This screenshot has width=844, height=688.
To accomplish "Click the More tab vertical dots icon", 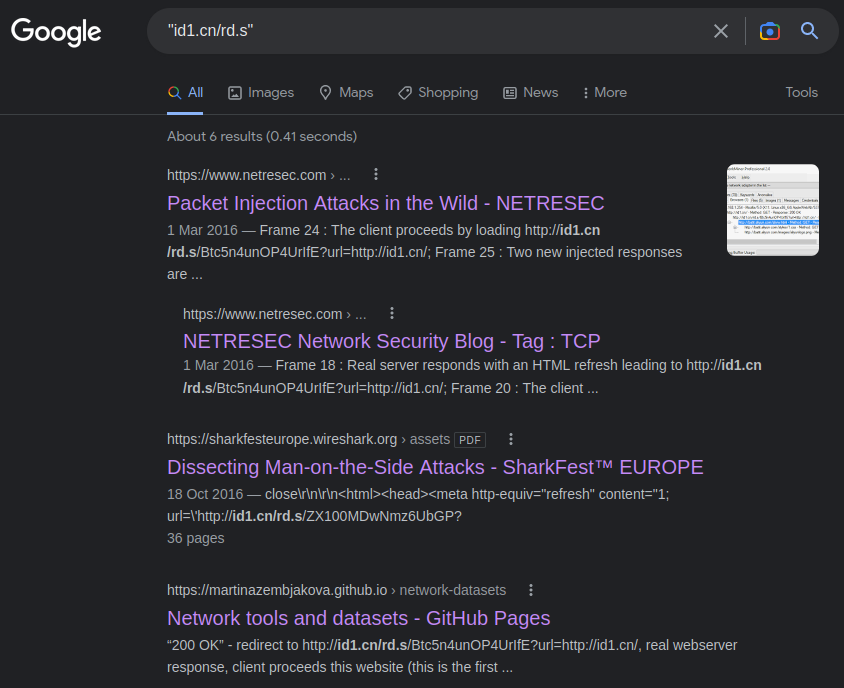I will coord(586,93).
